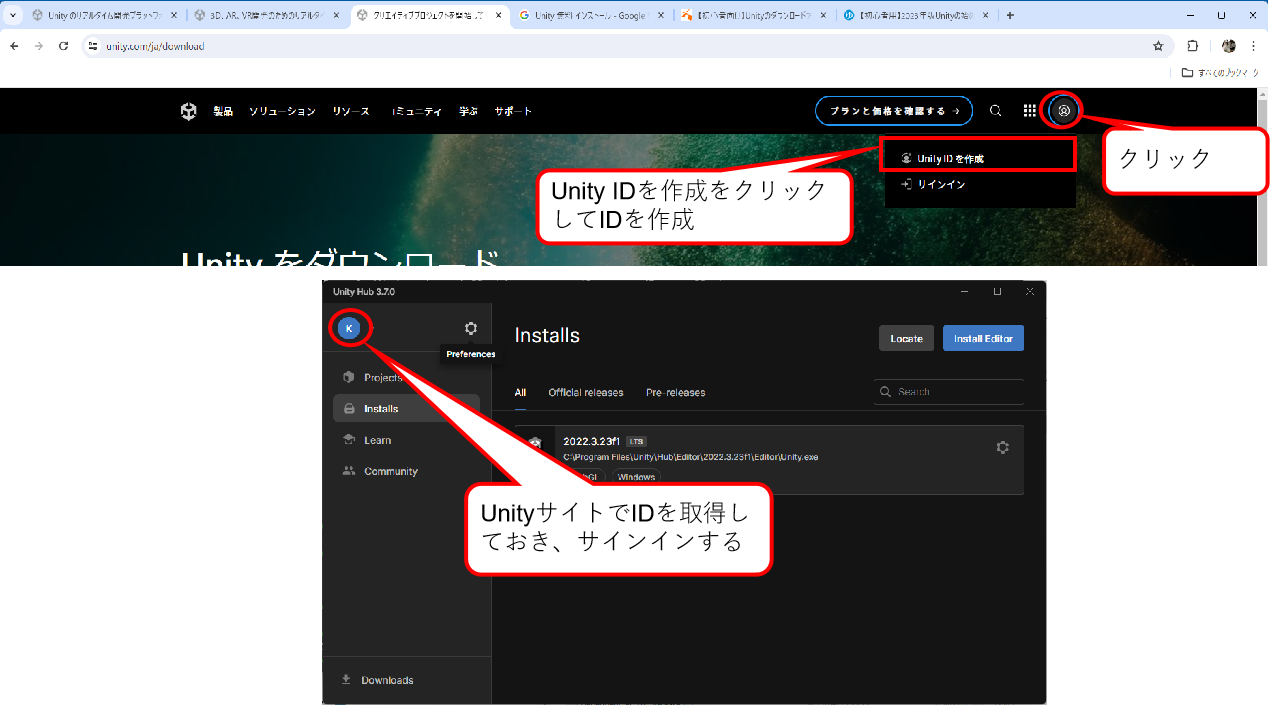Close the Google search tab

coord(660,15)
